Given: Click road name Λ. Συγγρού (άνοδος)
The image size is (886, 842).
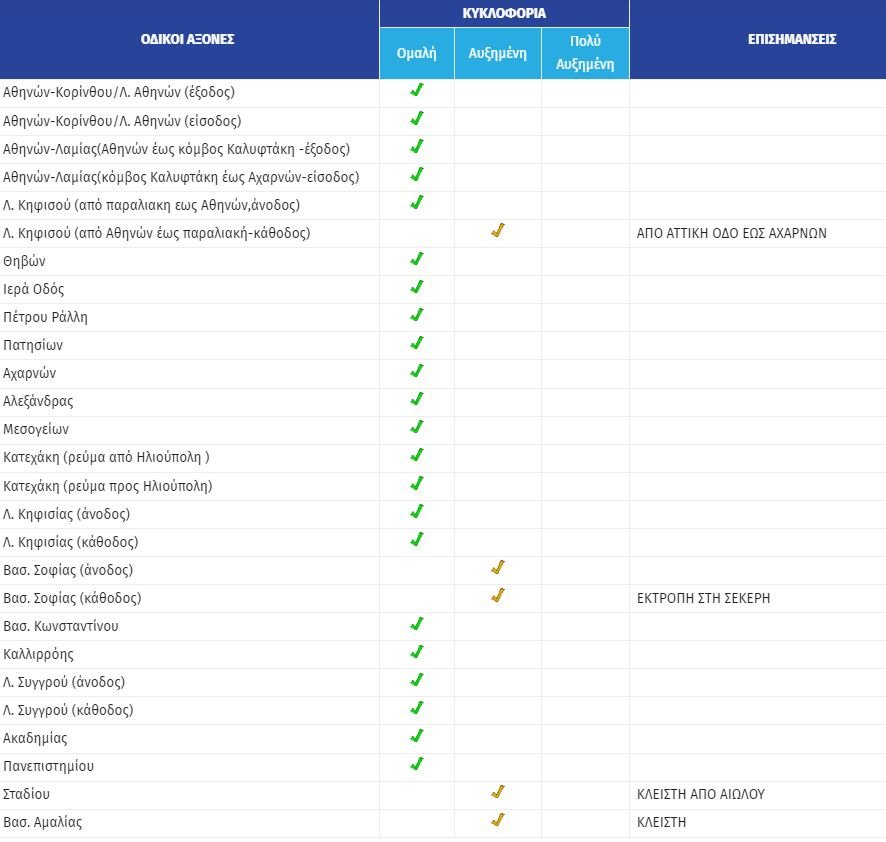Looking at the screenshot, I should coord(64,682).
